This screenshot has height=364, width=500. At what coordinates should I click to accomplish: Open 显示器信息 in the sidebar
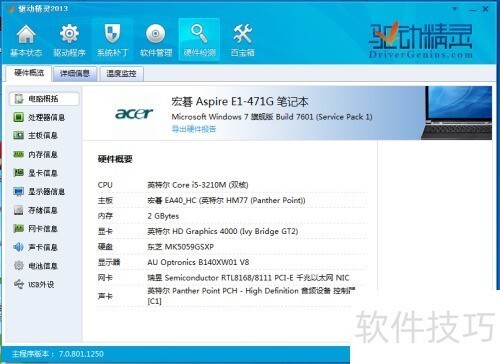[x=39, y=192]
